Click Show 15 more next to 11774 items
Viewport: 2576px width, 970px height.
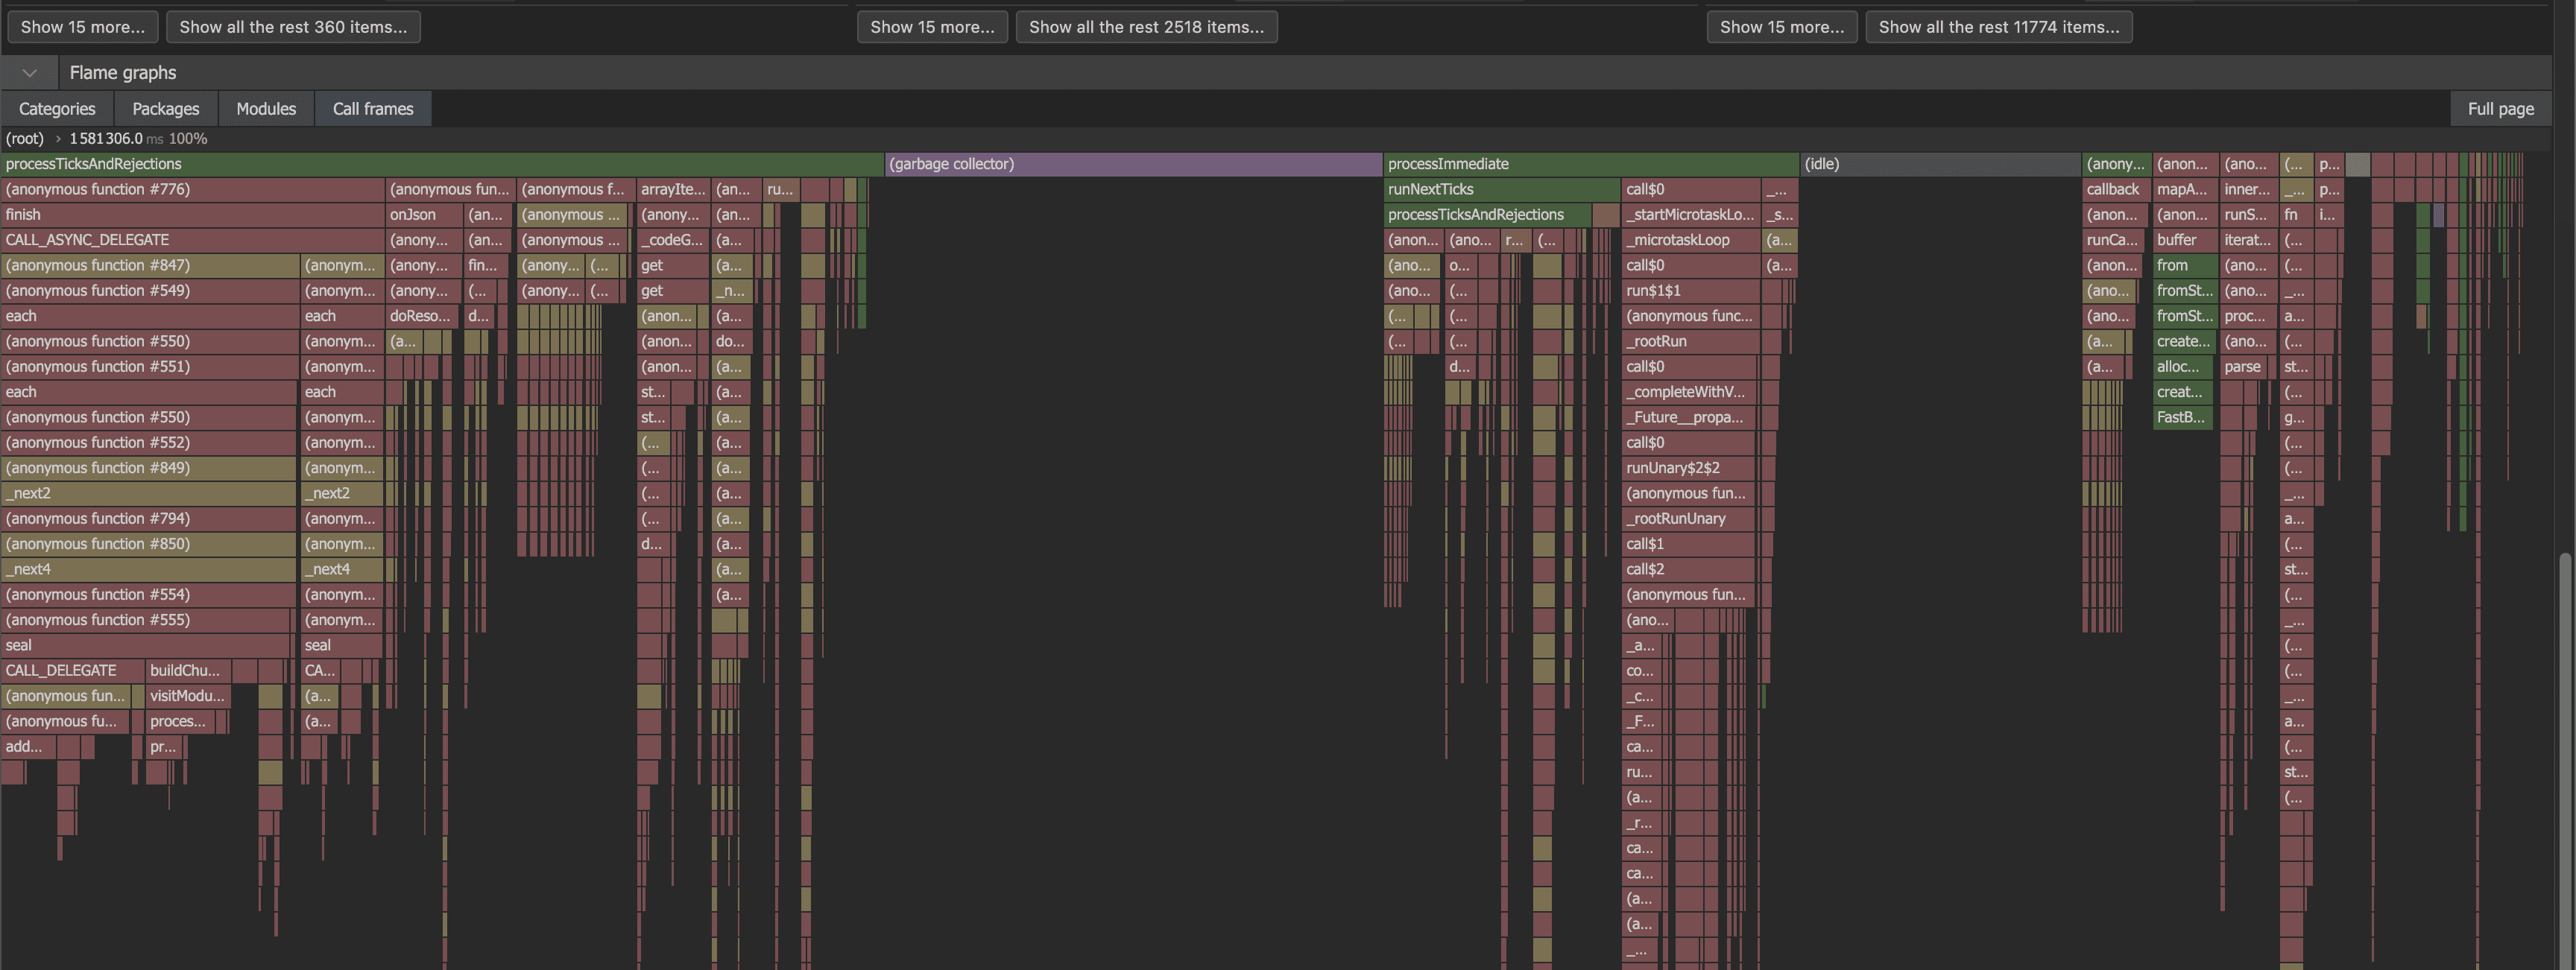1782,27
